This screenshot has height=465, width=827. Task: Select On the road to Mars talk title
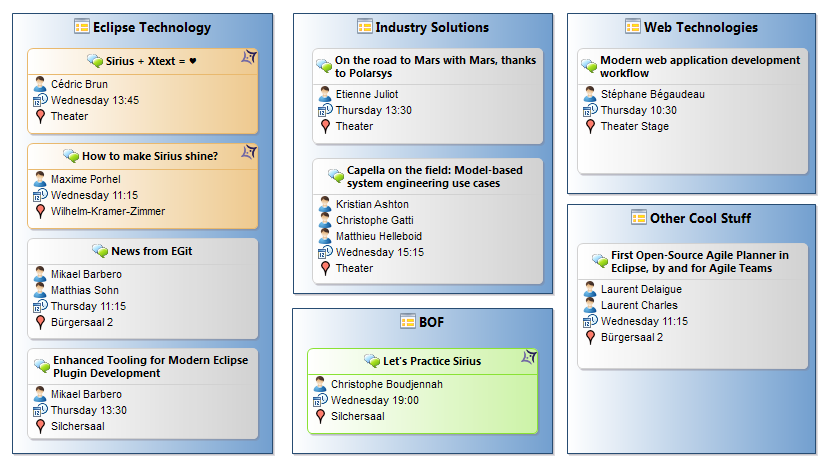point(436,66)
